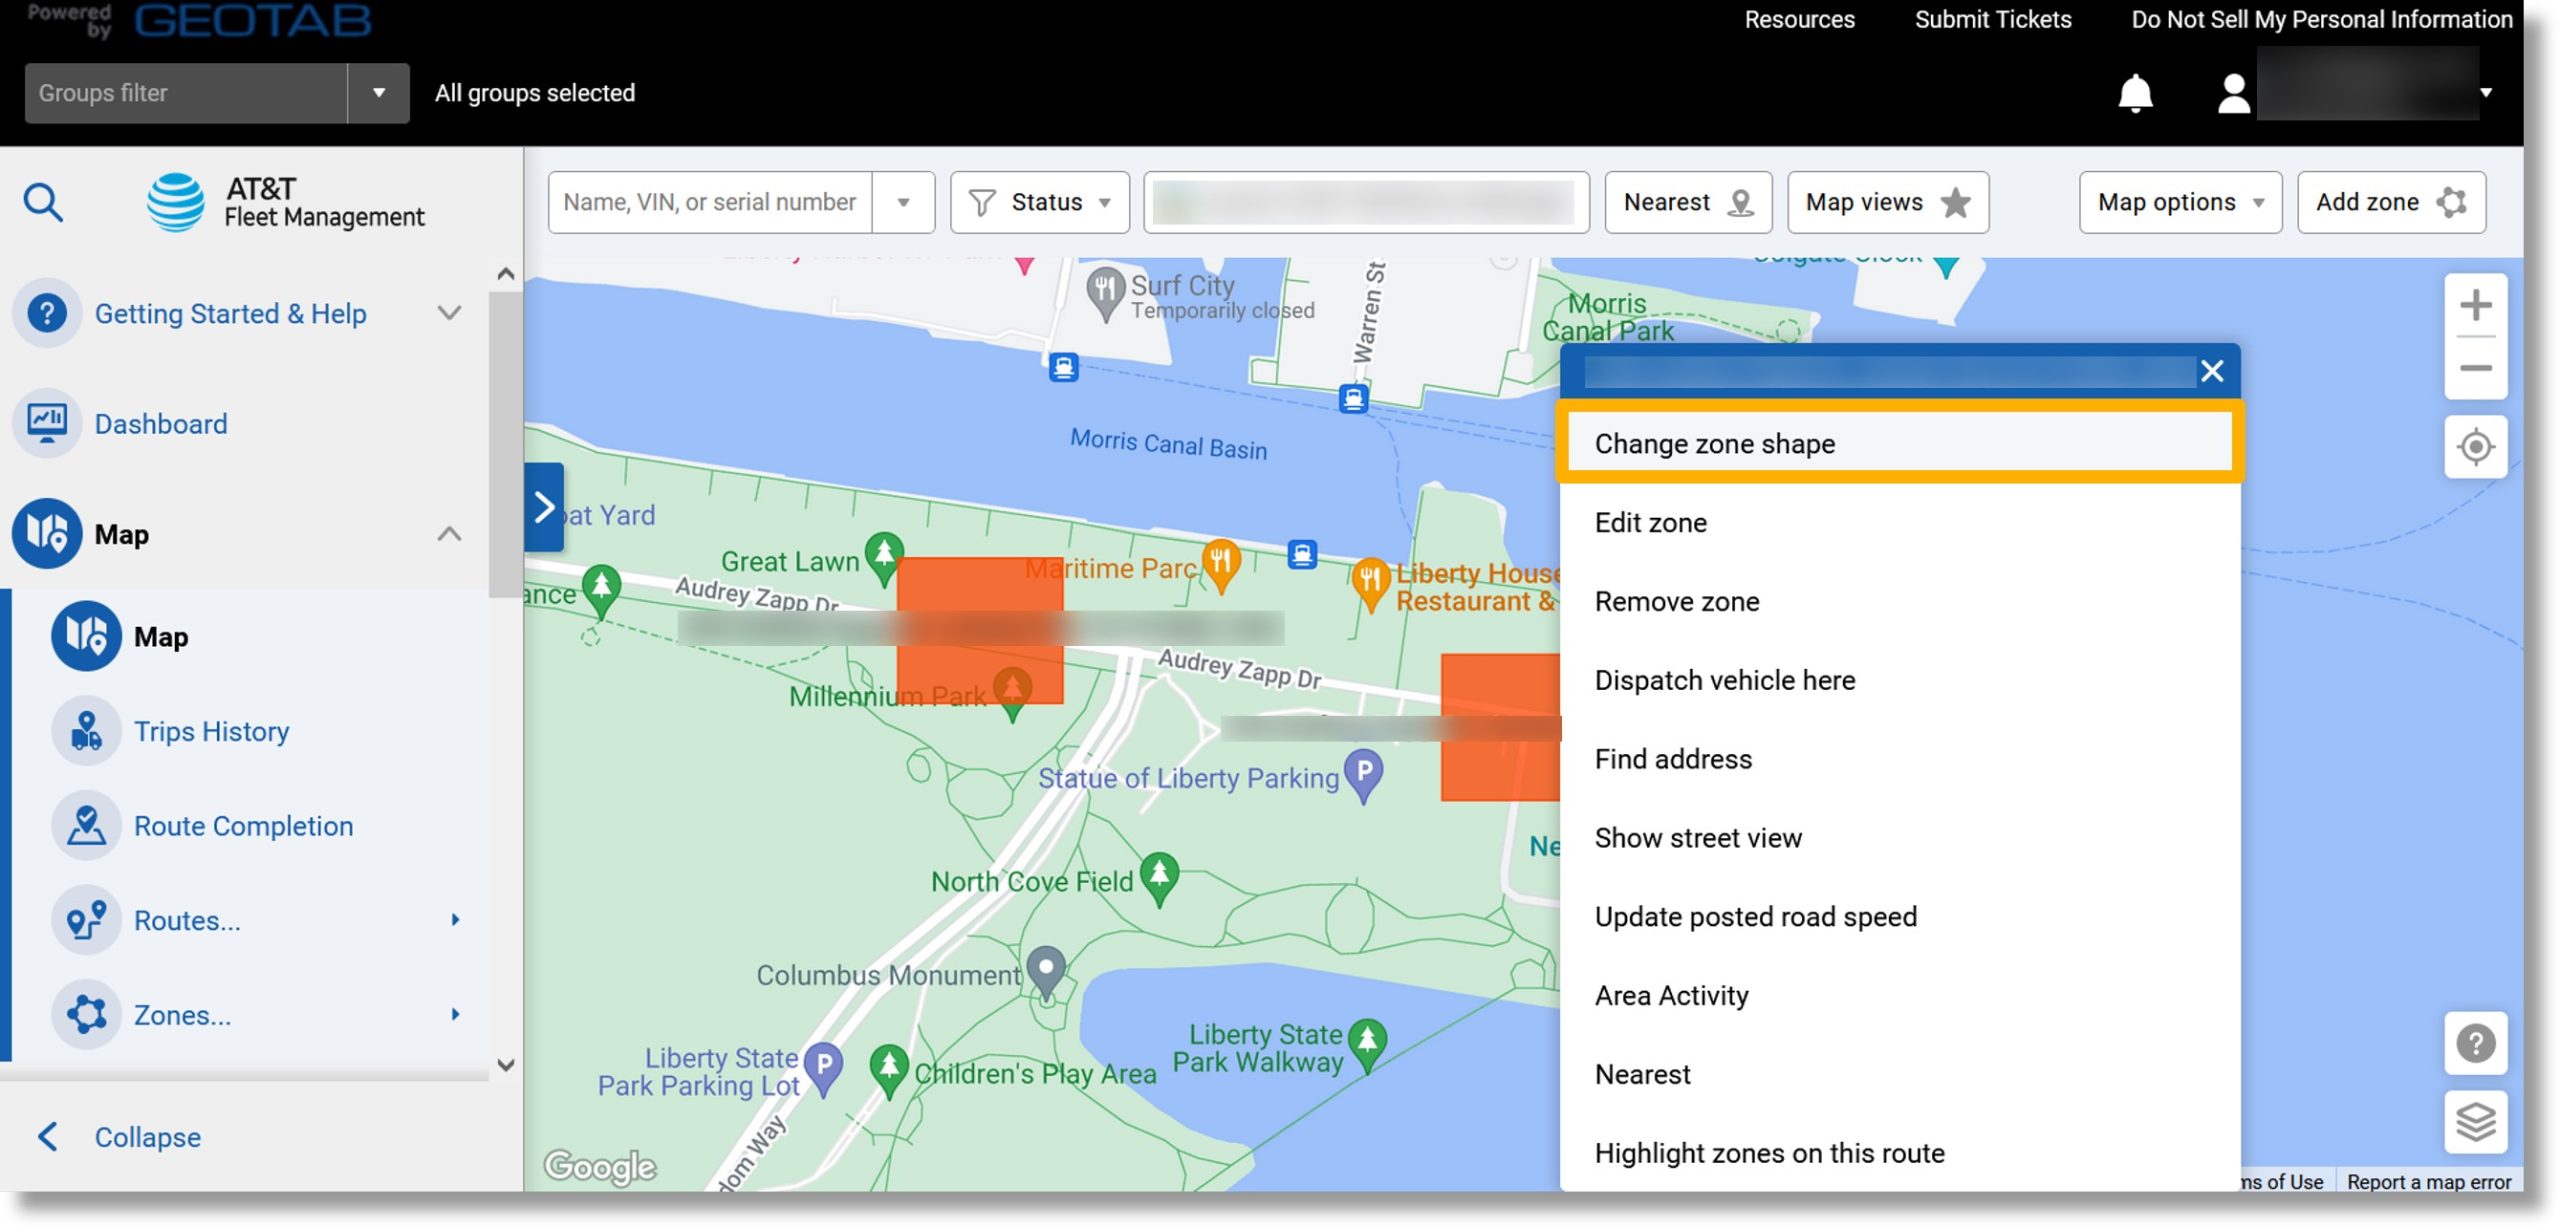Select Show street view menu option

click(1898, 838)
